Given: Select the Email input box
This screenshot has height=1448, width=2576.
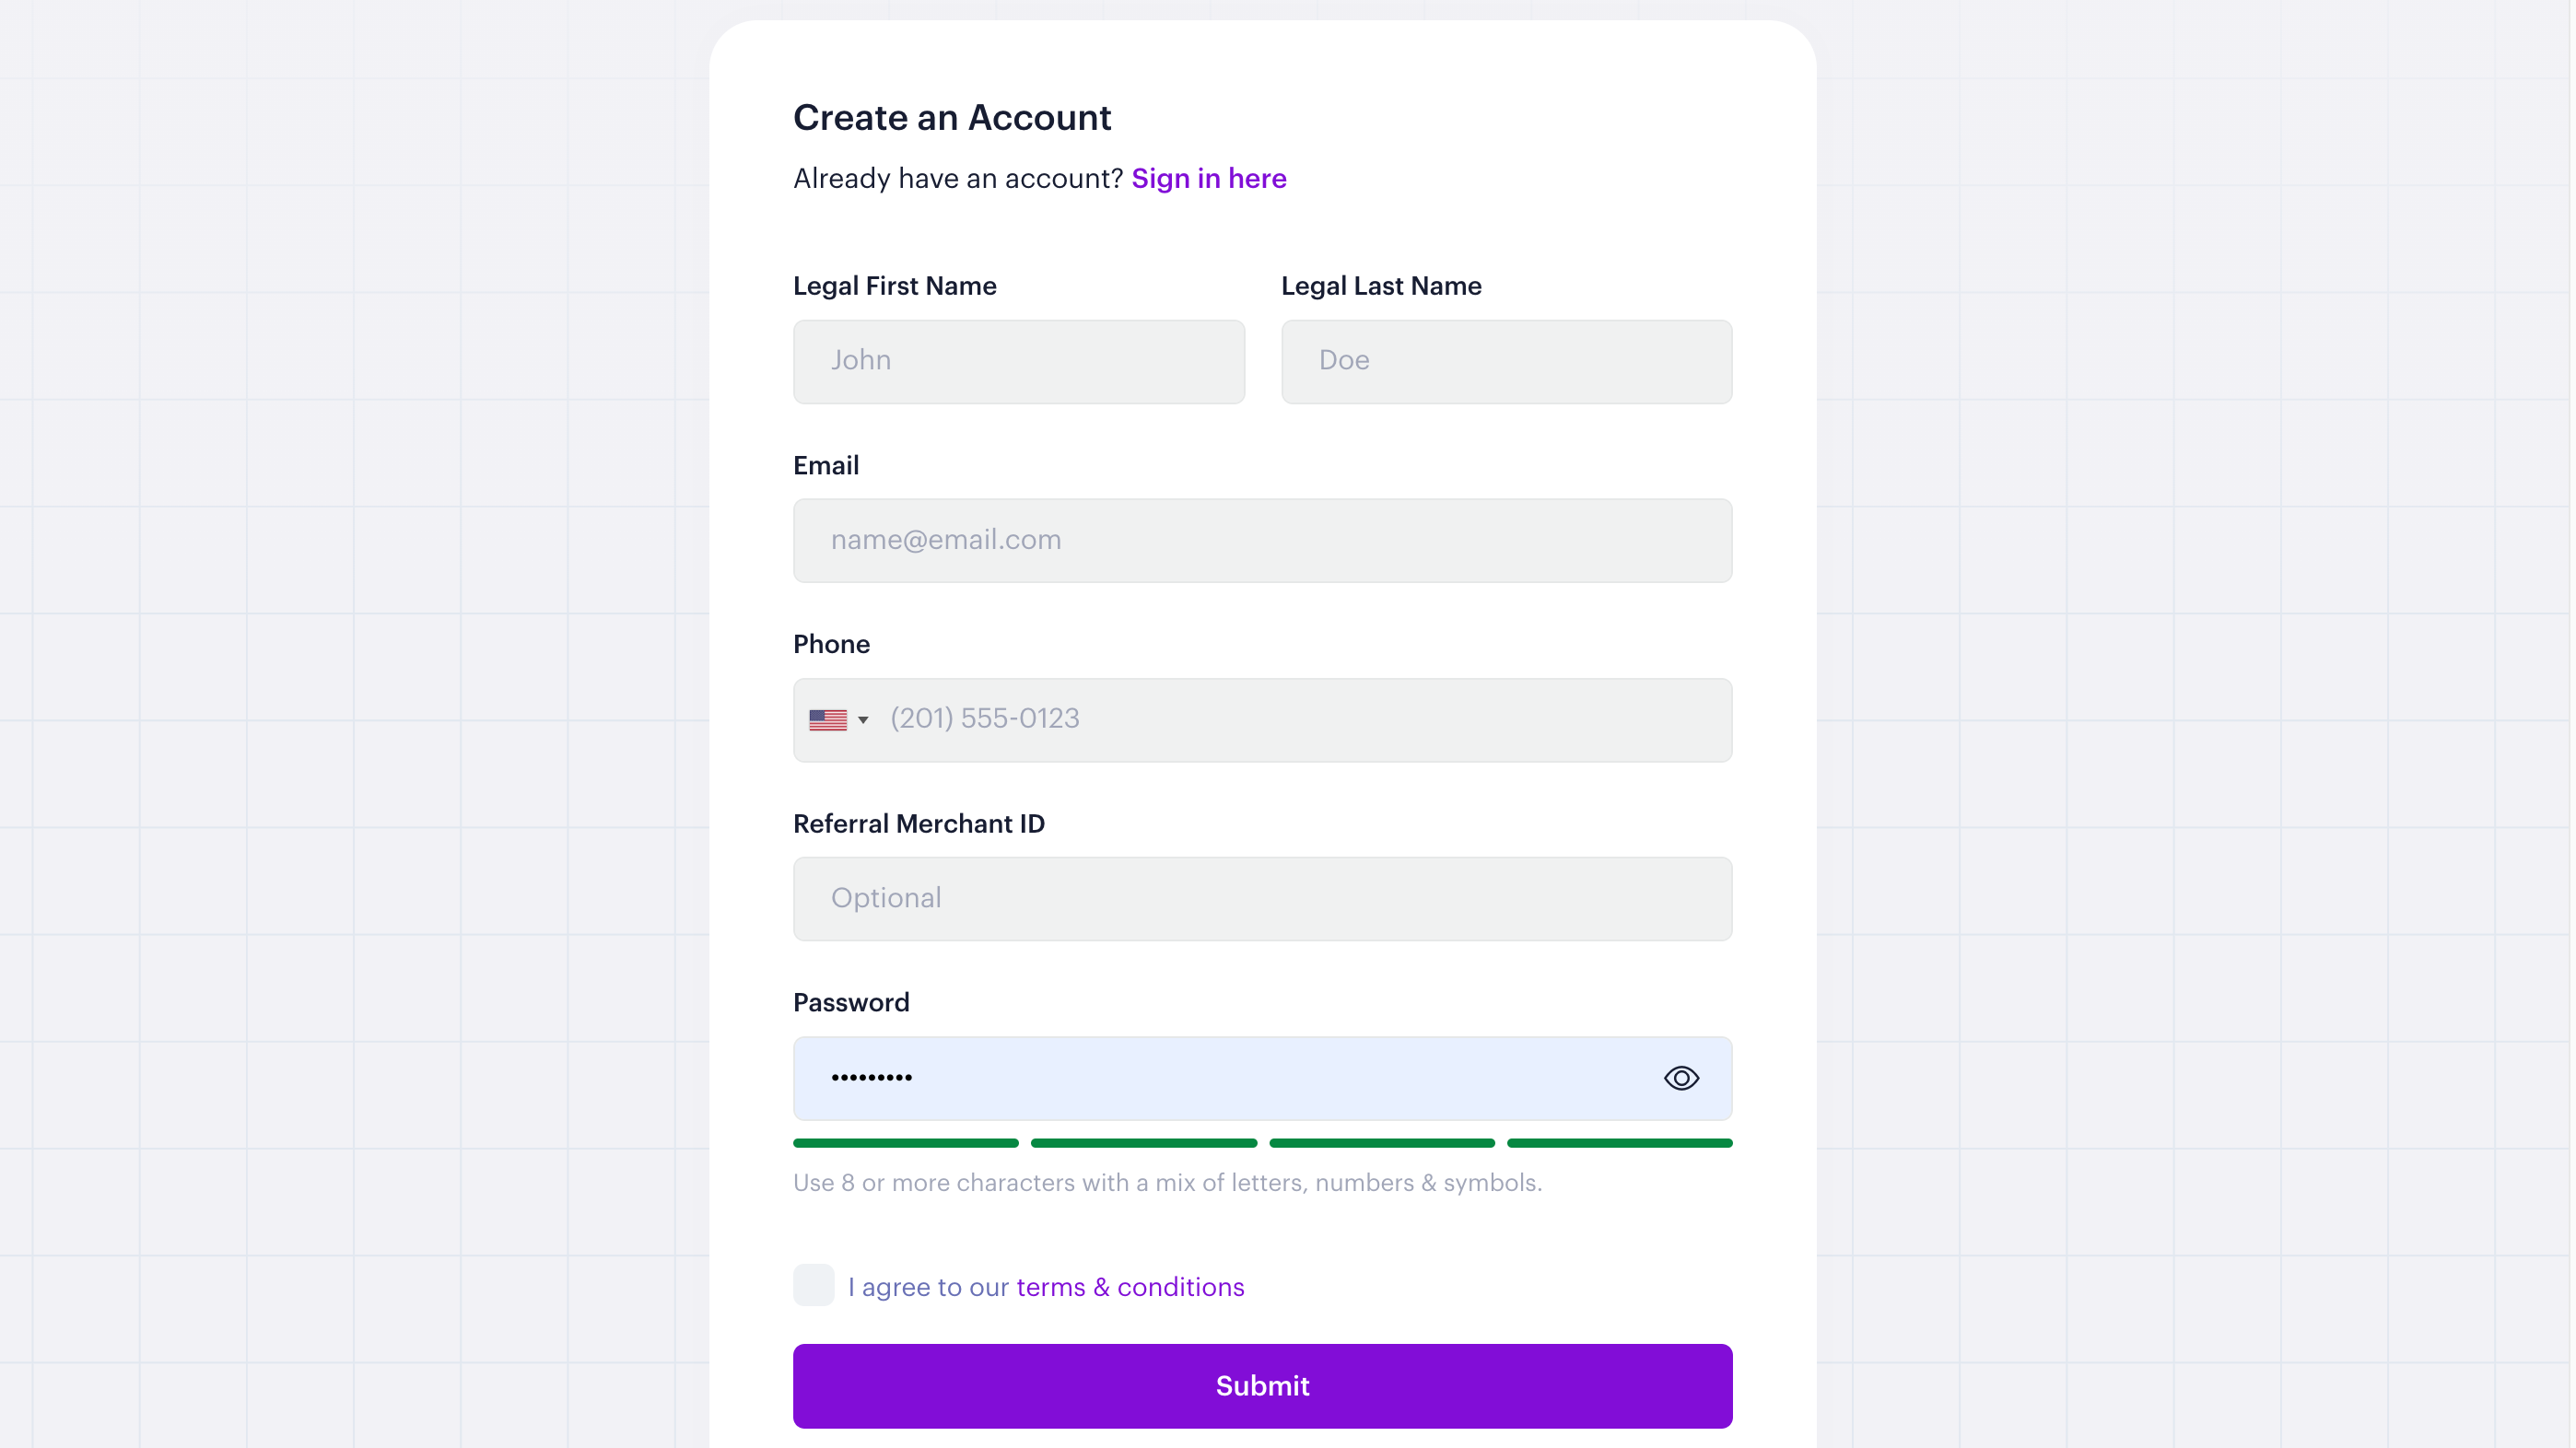Looking at the screenshot, I should (x=1262, y=540).
